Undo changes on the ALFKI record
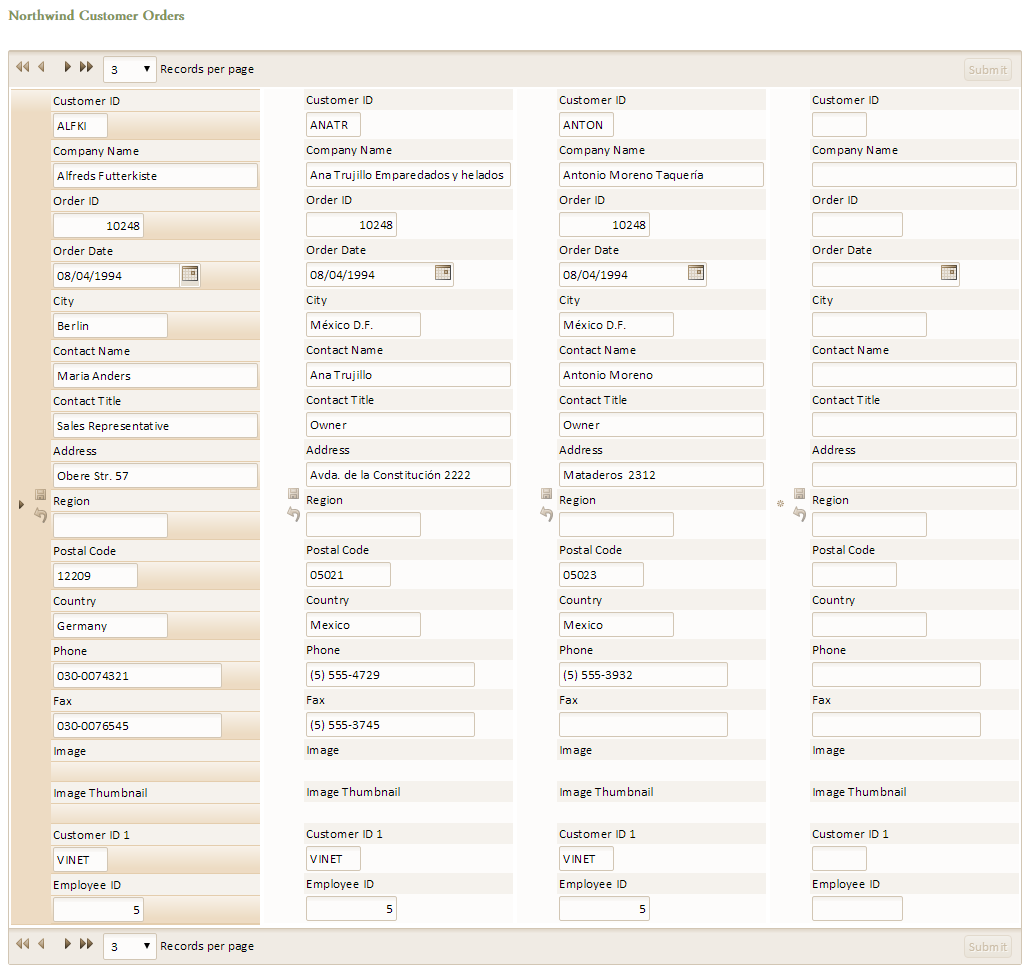Screen dimensions: 1030x971 pyautogui.click(x=41, y=516)
